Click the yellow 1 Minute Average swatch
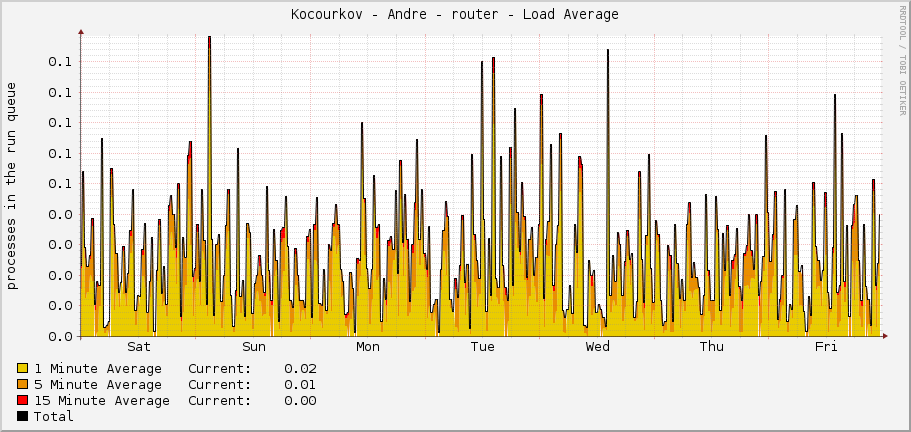Image resolution: width=911 pixels, height=432 pixels. point(23,369)
